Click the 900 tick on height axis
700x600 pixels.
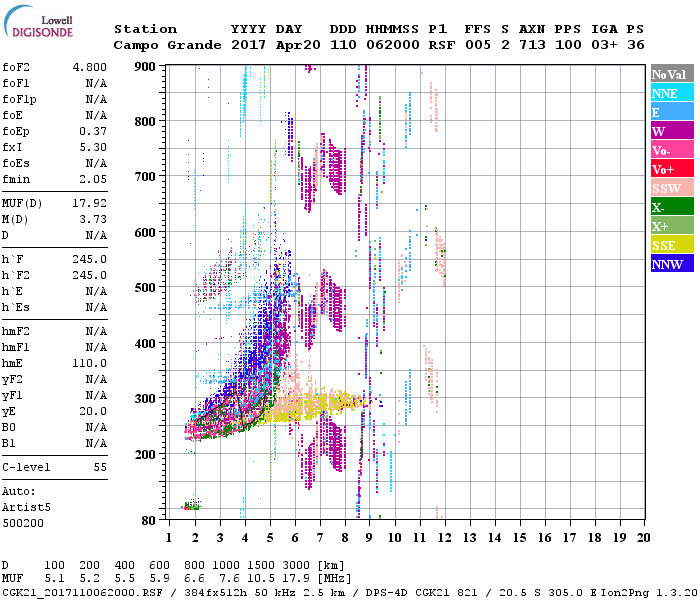(x=147, y=66)
